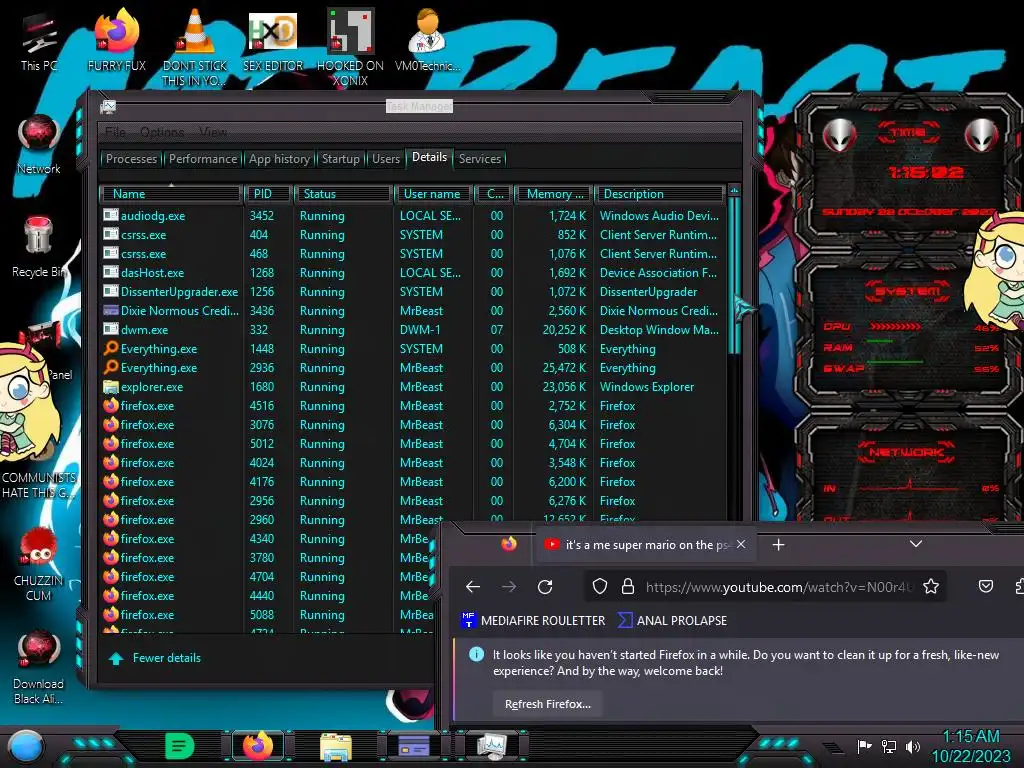Click the scrollbar up arrow in Details
The height and width of the screenshot is (768, 1024).
pos(733,190)
